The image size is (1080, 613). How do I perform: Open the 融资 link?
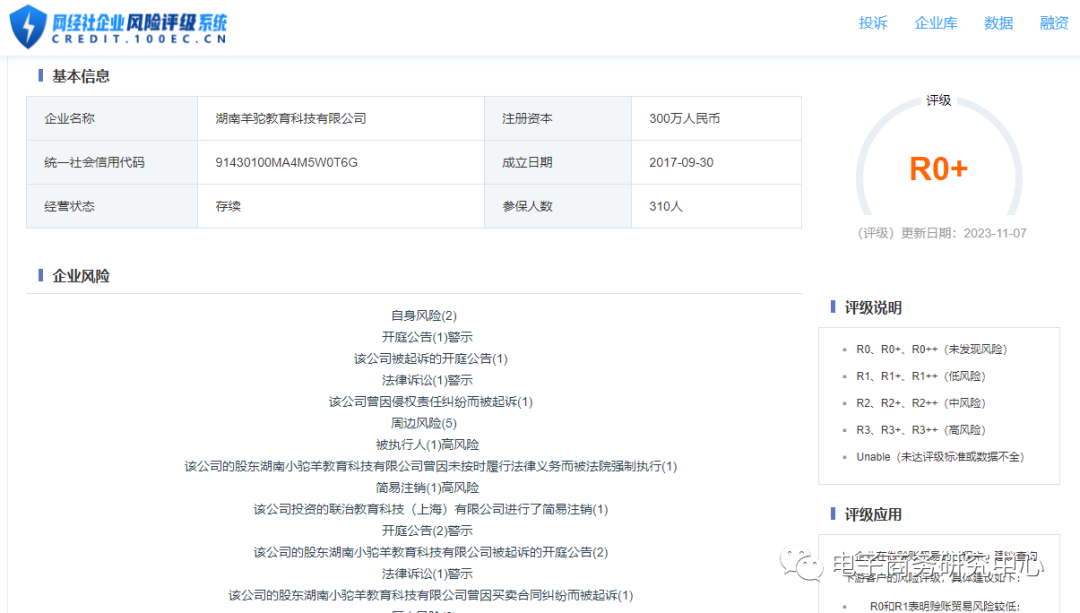click(1054, 22)
